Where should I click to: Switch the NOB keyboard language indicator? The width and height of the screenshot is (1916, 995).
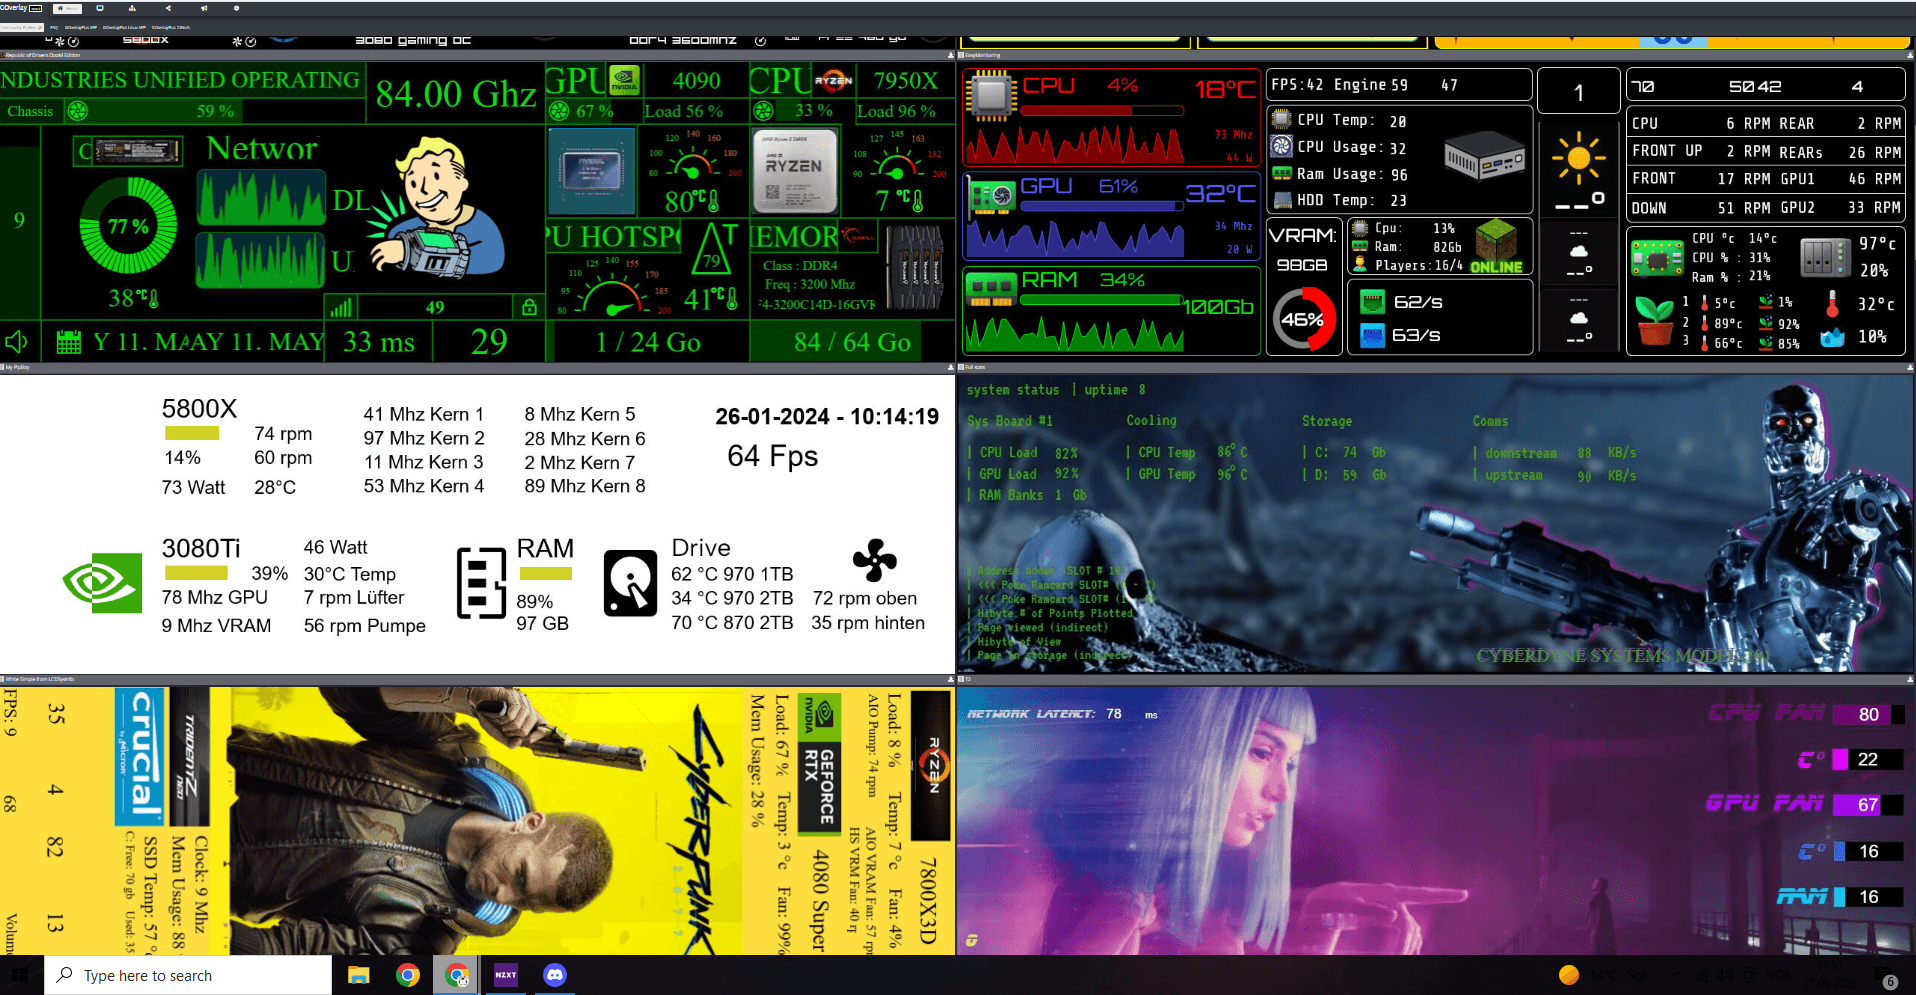pos(1778,975)
